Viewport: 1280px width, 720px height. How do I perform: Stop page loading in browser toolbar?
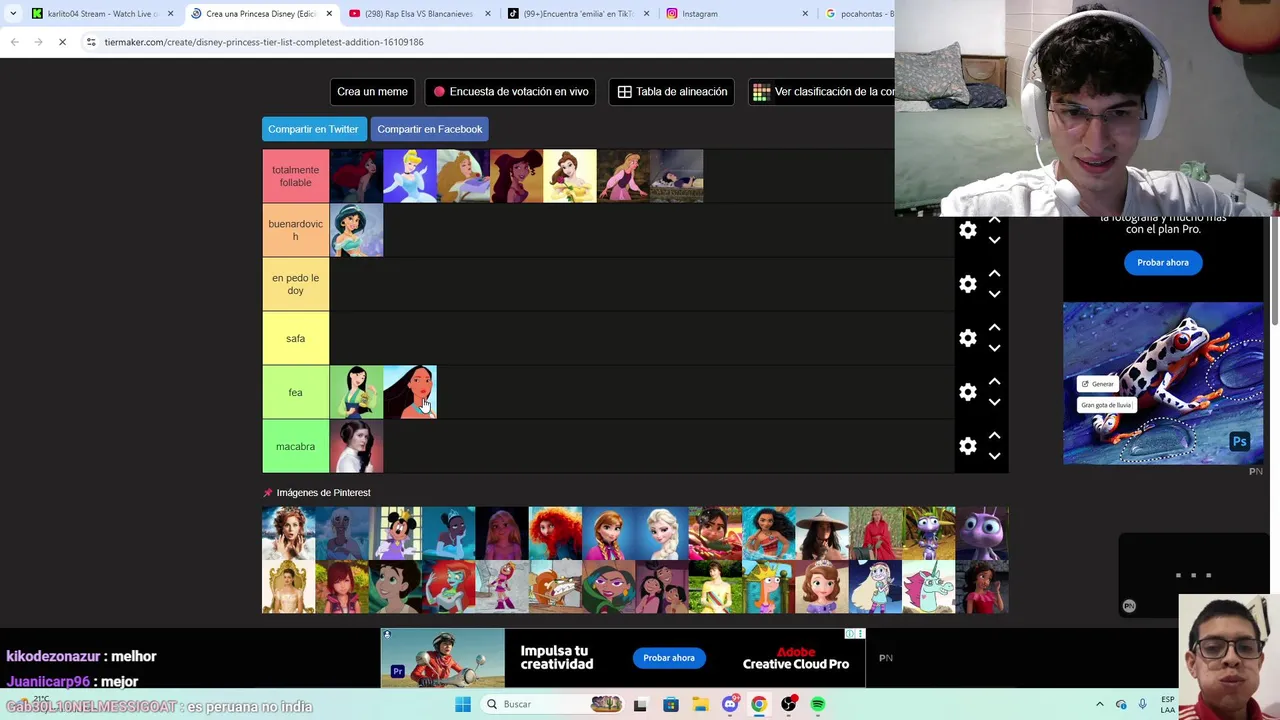point(62,42)
